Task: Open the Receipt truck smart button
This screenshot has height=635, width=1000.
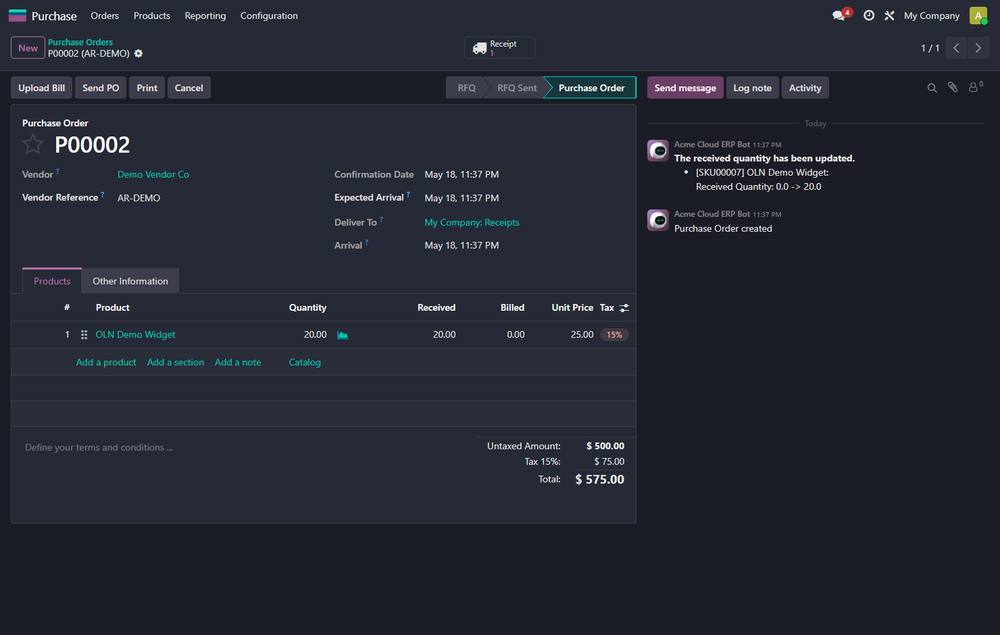Action: (499, 48)
